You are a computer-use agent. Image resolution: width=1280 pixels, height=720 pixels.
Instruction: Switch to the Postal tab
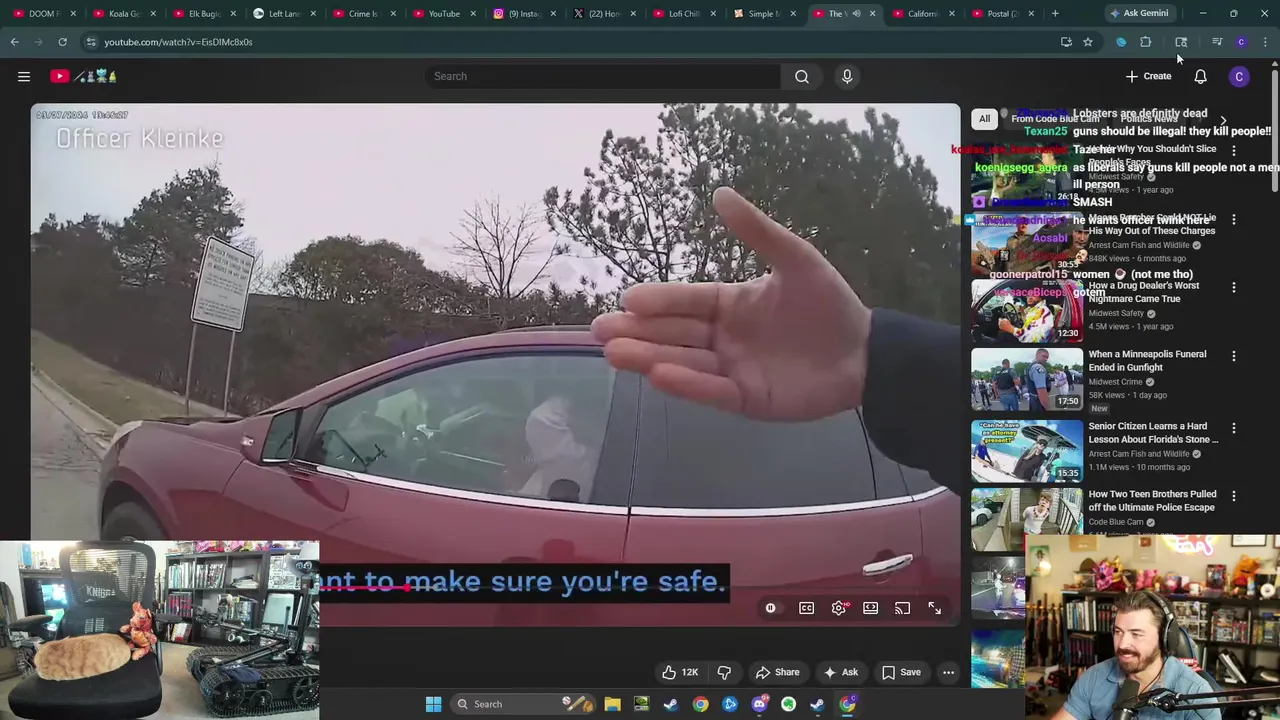tap(1002, 13)
